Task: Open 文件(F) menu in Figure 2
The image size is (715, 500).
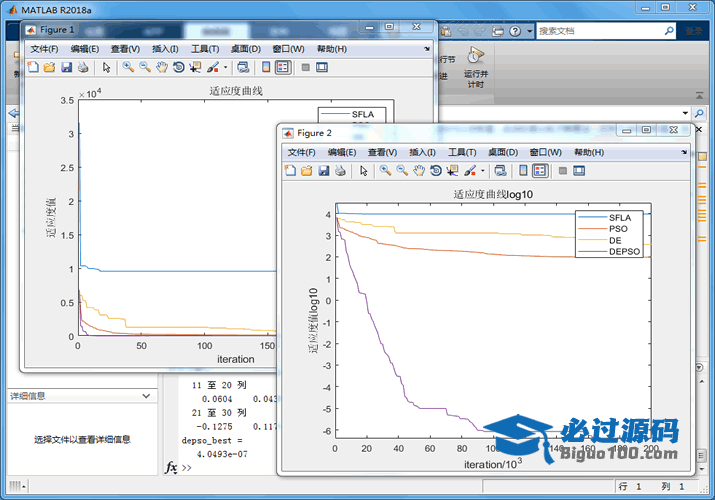Action: (x=301, y=152)
